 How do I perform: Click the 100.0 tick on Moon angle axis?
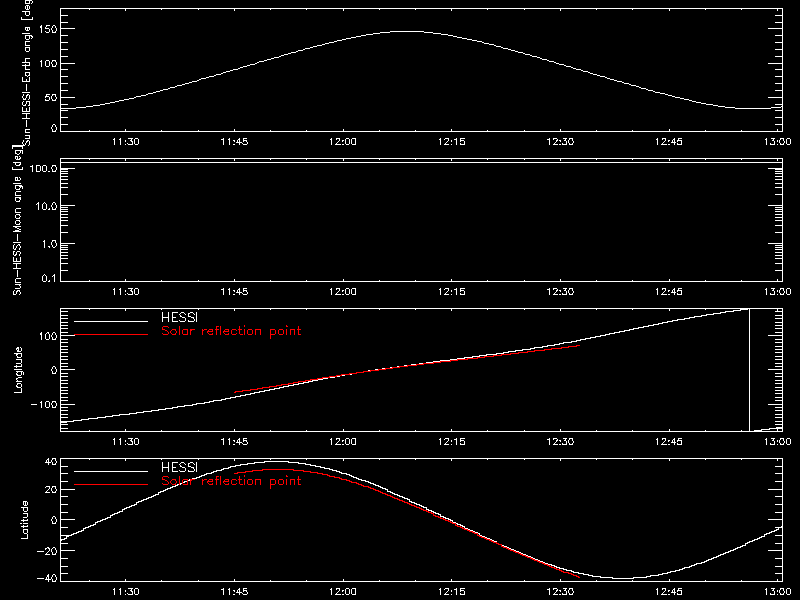click(44, 168)
